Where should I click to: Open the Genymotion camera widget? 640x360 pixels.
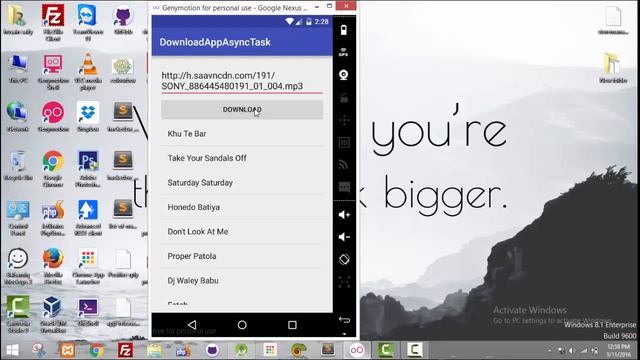click(x=344, y=75)
